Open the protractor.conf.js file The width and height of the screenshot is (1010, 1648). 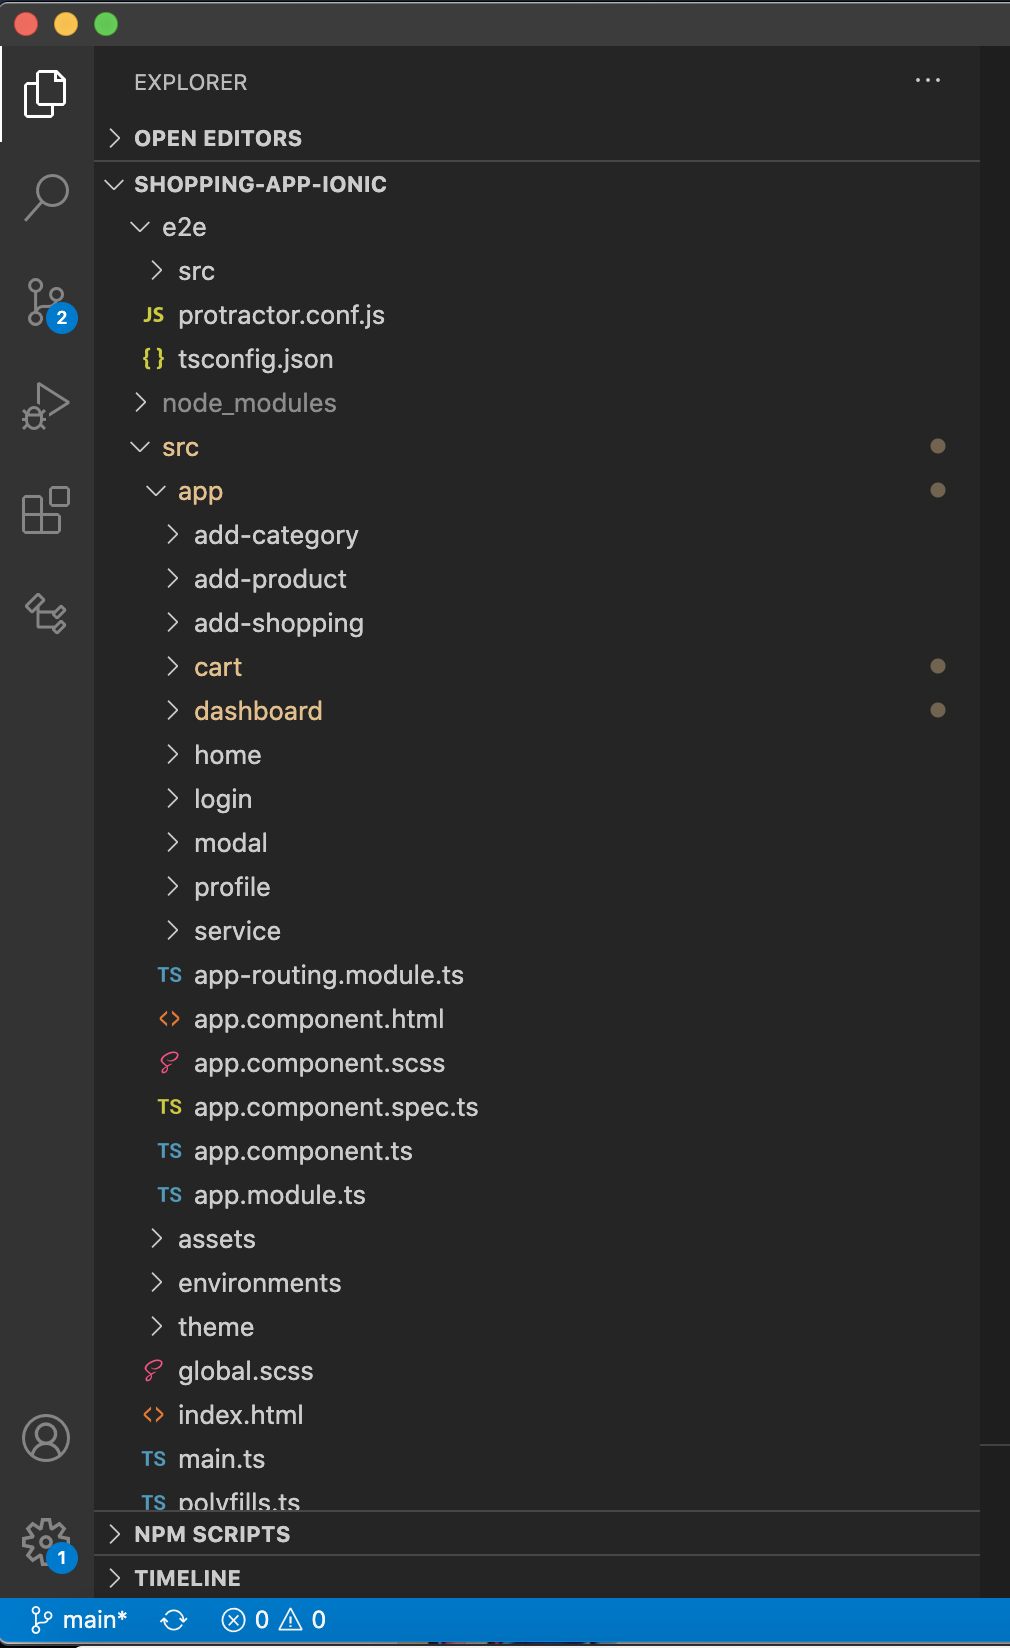click(x=281, y=315)
